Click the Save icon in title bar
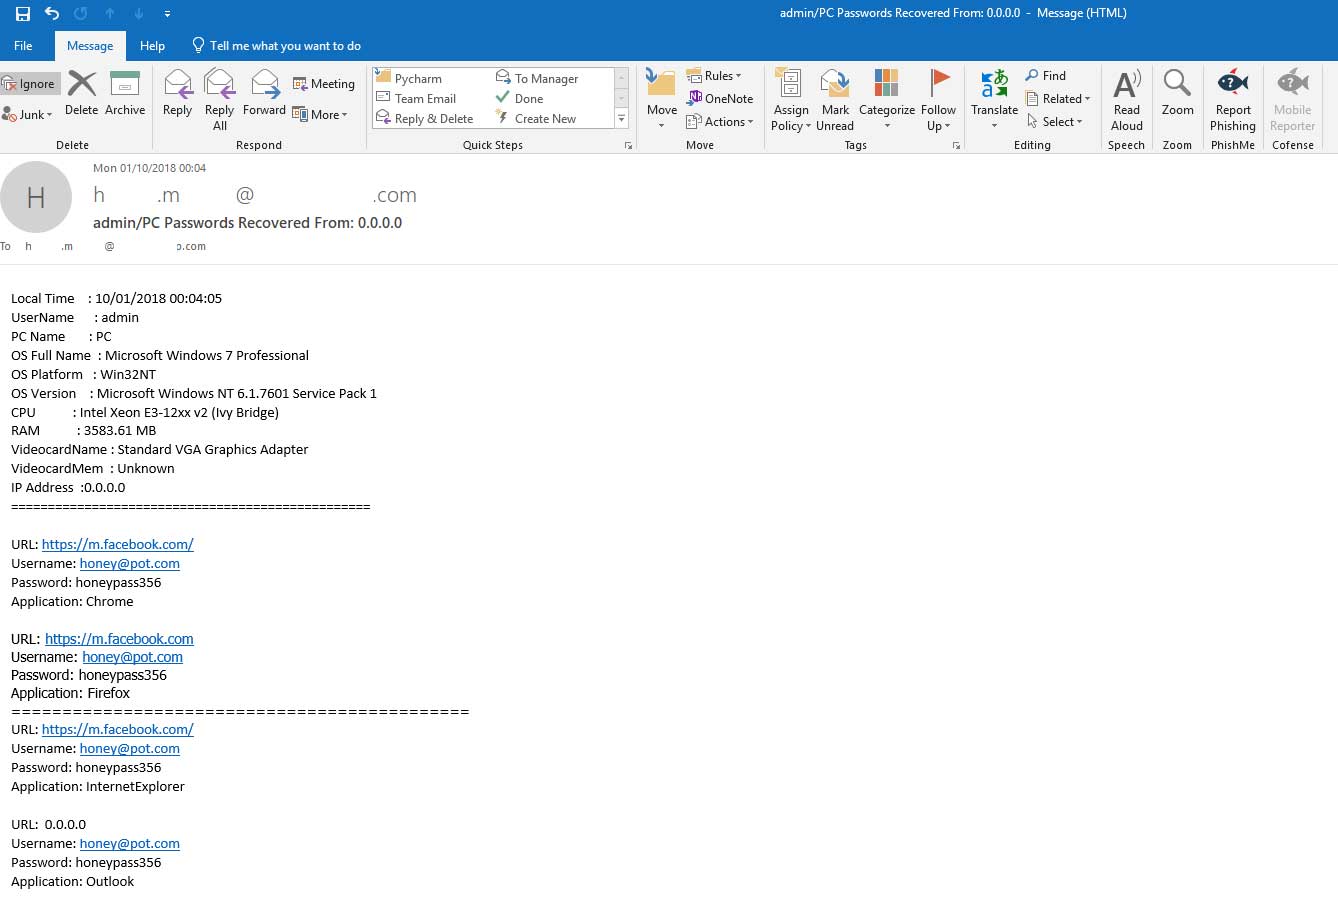Image resolution: width=1338 pixels, height=911 pixels. coord(23,14)
